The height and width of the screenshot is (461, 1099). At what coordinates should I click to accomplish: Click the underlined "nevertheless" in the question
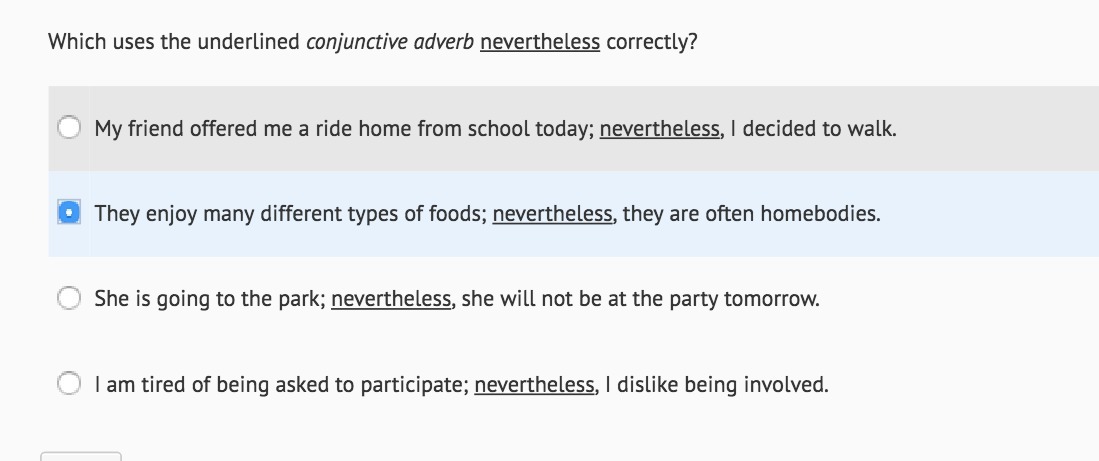(540, 42)
